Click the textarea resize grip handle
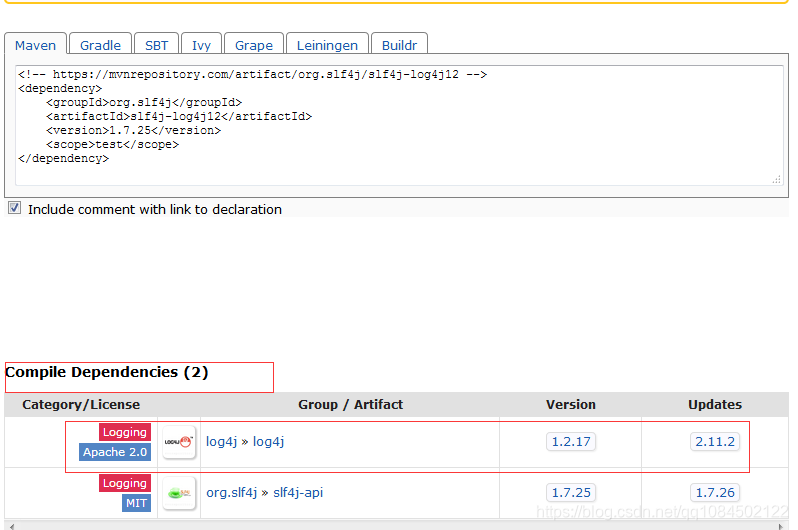The width and height of the screenshot is (798, 530). (x=777, y=179)
